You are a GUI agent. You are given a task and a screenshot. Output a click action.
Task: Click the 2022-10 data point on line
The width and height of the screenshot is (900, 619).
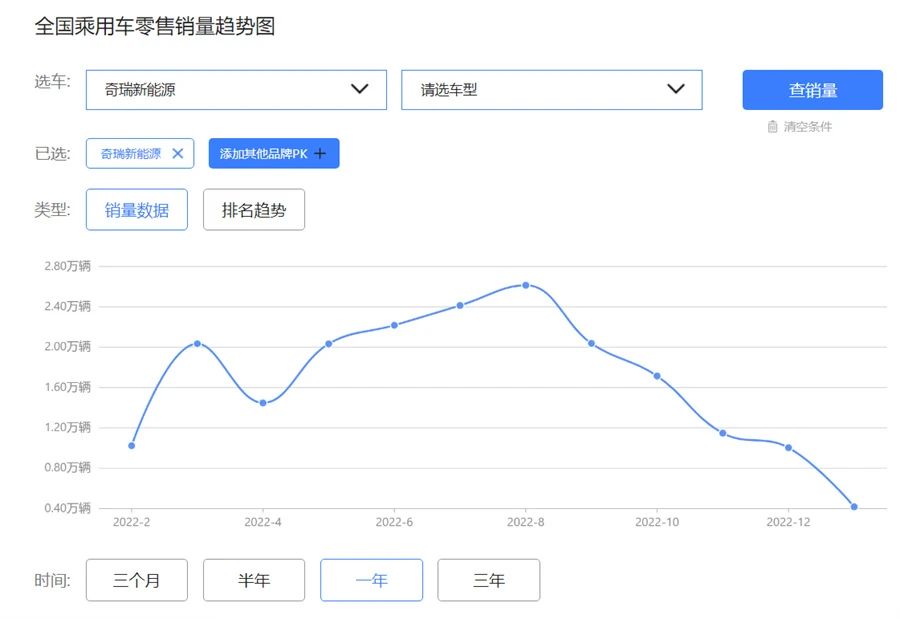tap(657, 376)
